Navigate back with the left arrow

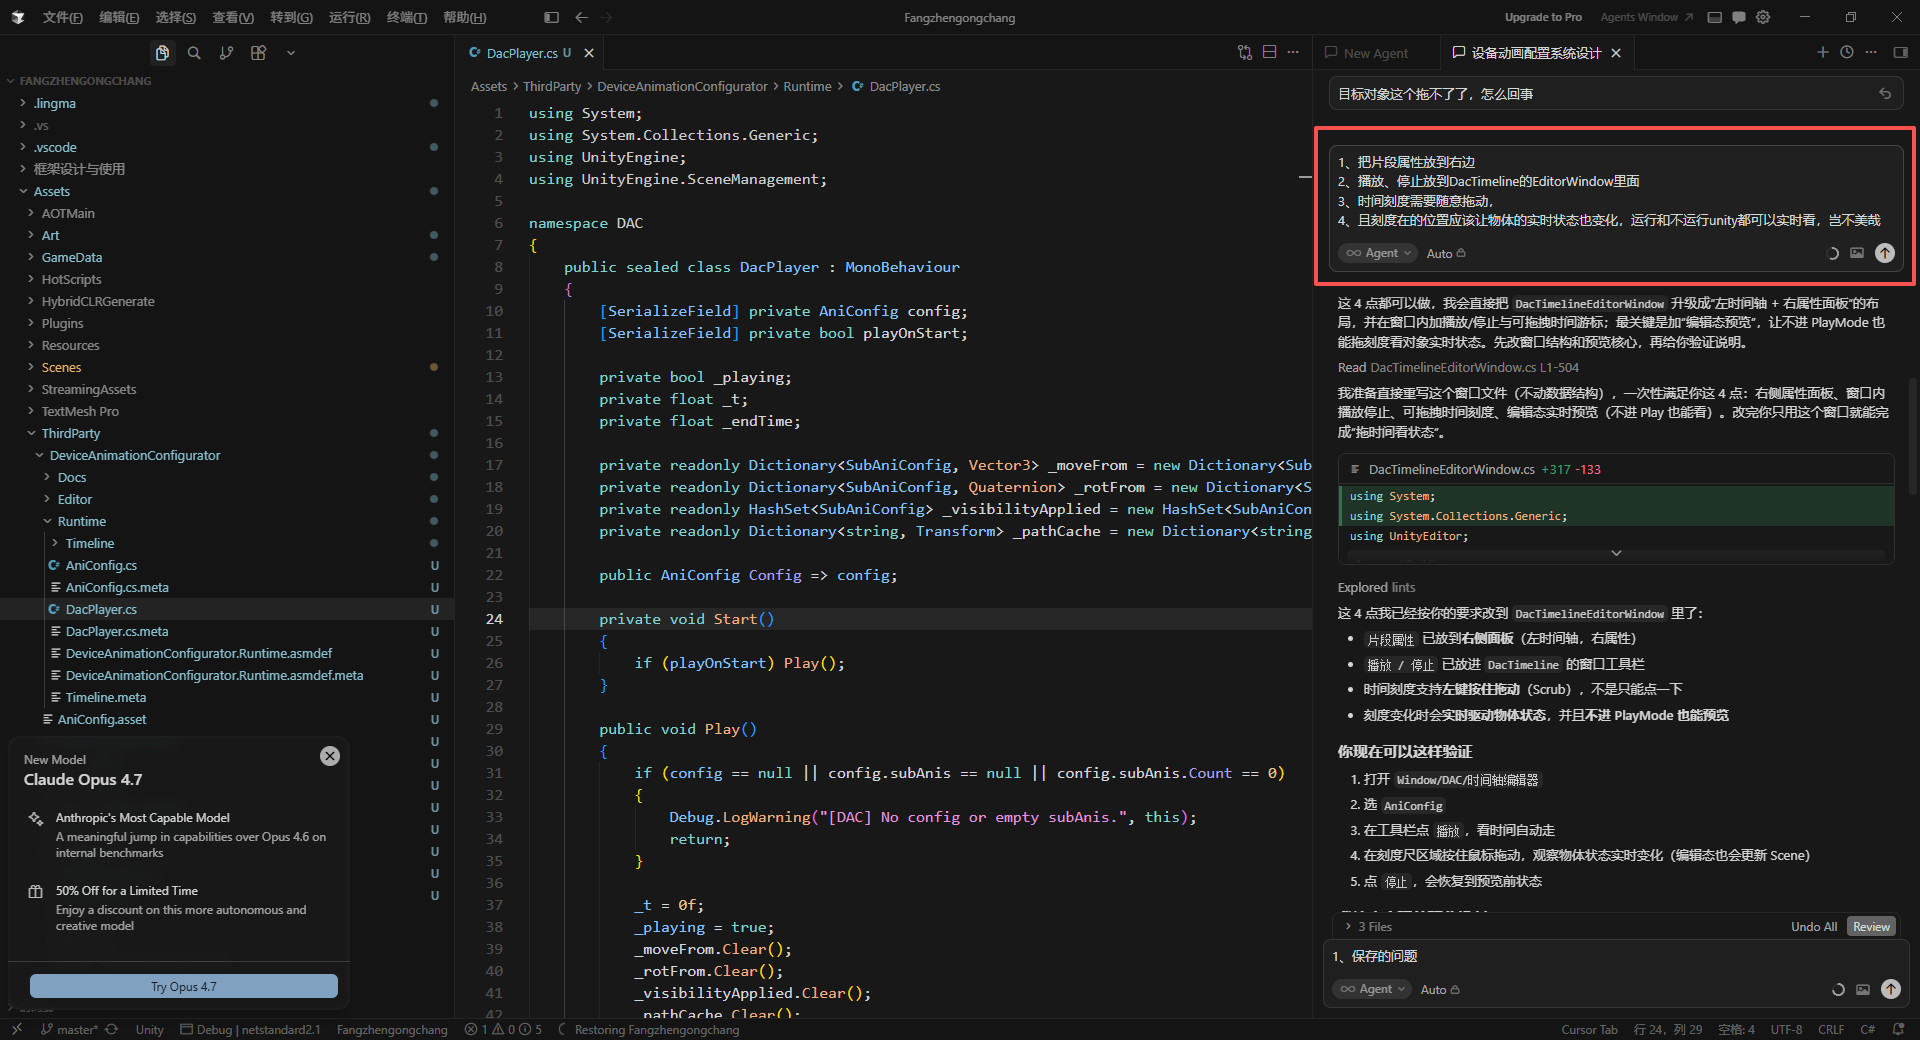point(582,17)
